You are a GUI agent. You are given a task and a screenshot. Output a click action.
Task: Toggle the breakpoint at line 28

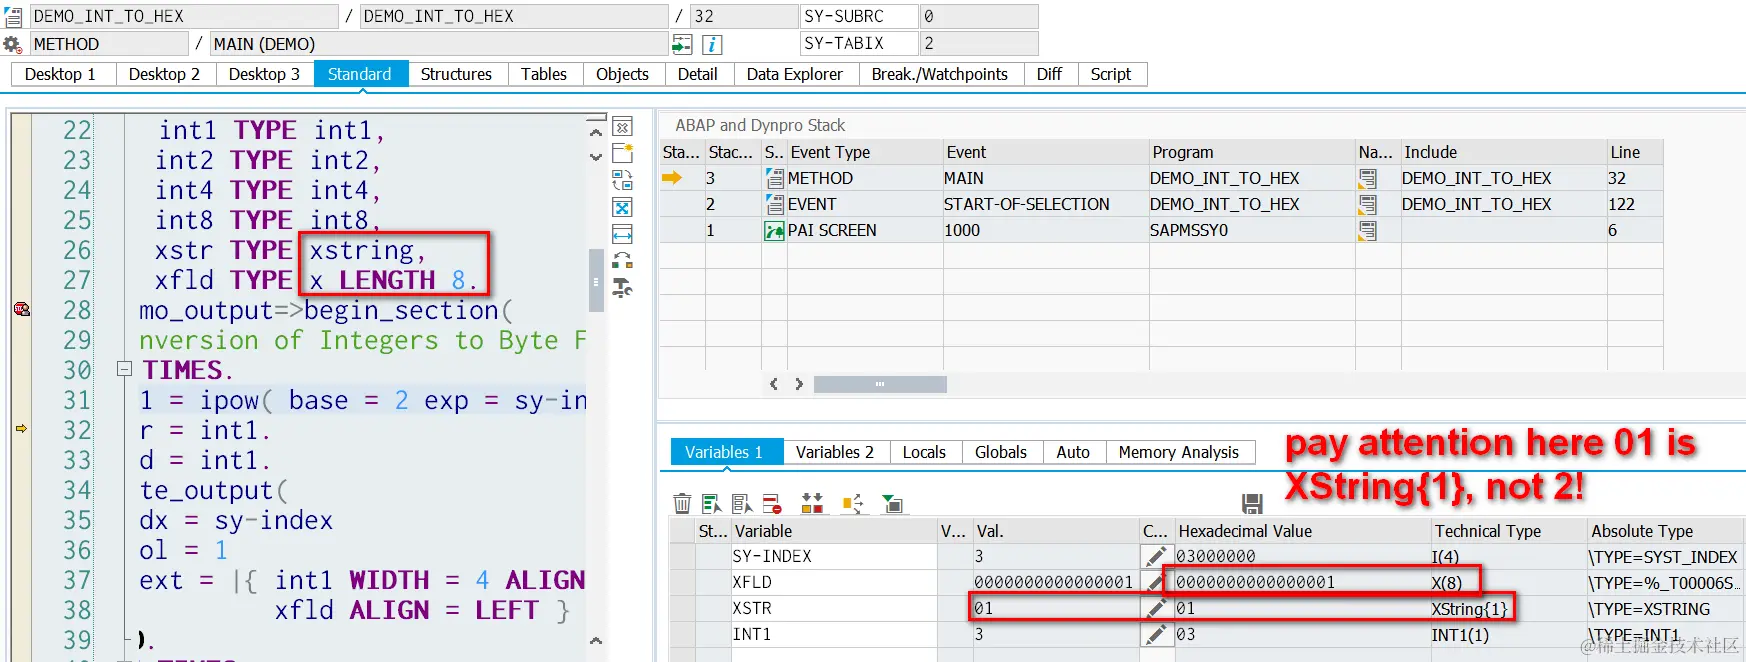[21, 309]
